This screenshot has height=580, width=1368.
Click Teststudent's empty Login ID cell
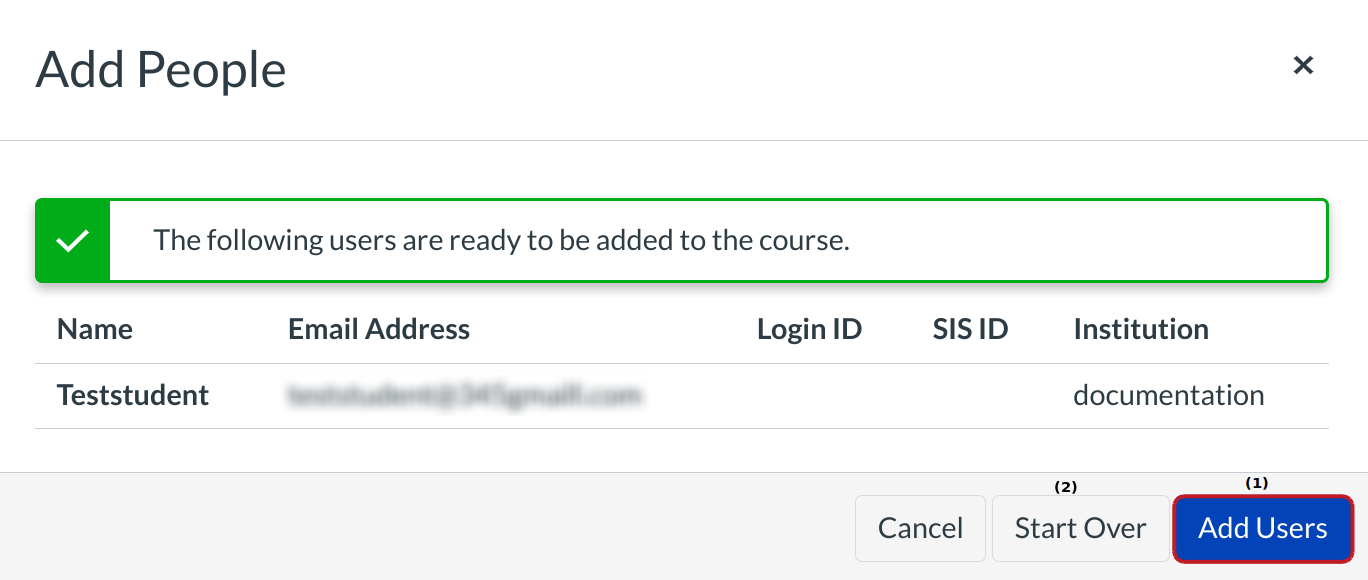tap(809, 396)
